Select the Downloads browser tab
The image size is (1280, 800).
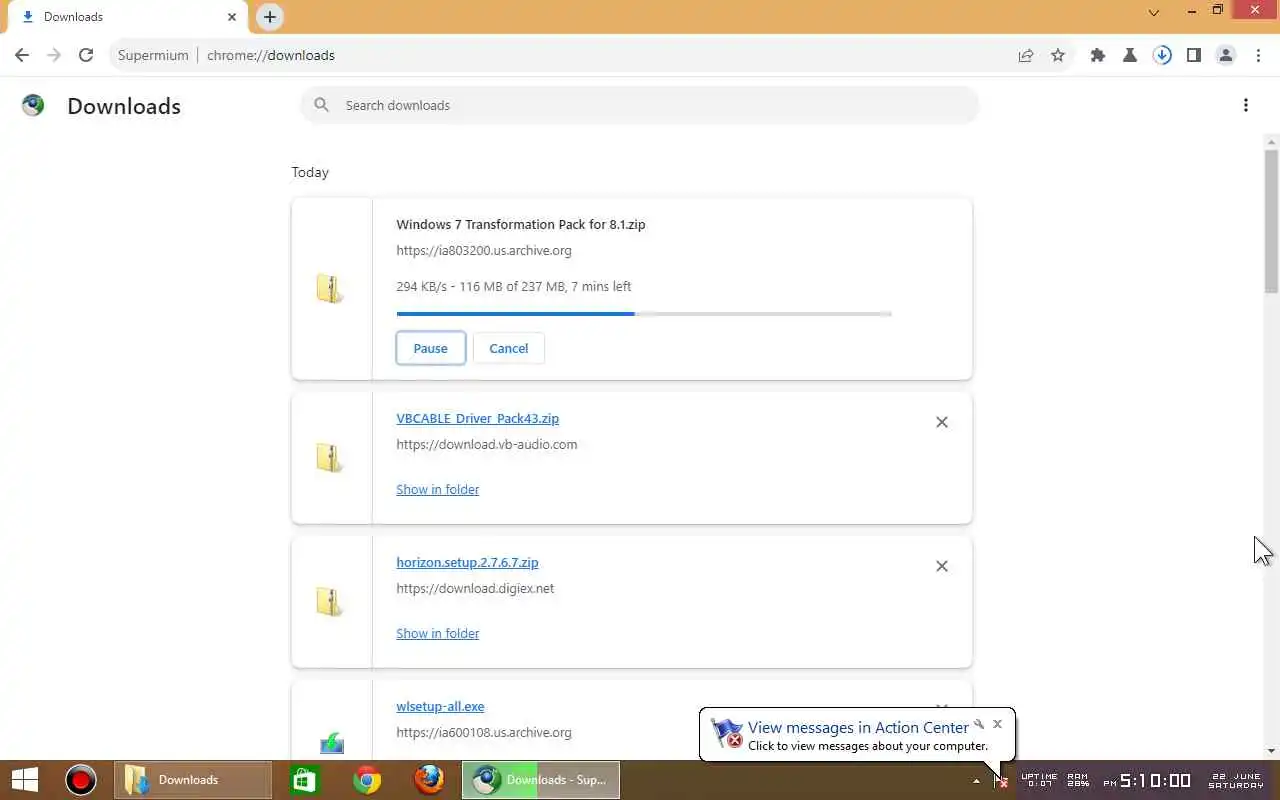[128, 17]
